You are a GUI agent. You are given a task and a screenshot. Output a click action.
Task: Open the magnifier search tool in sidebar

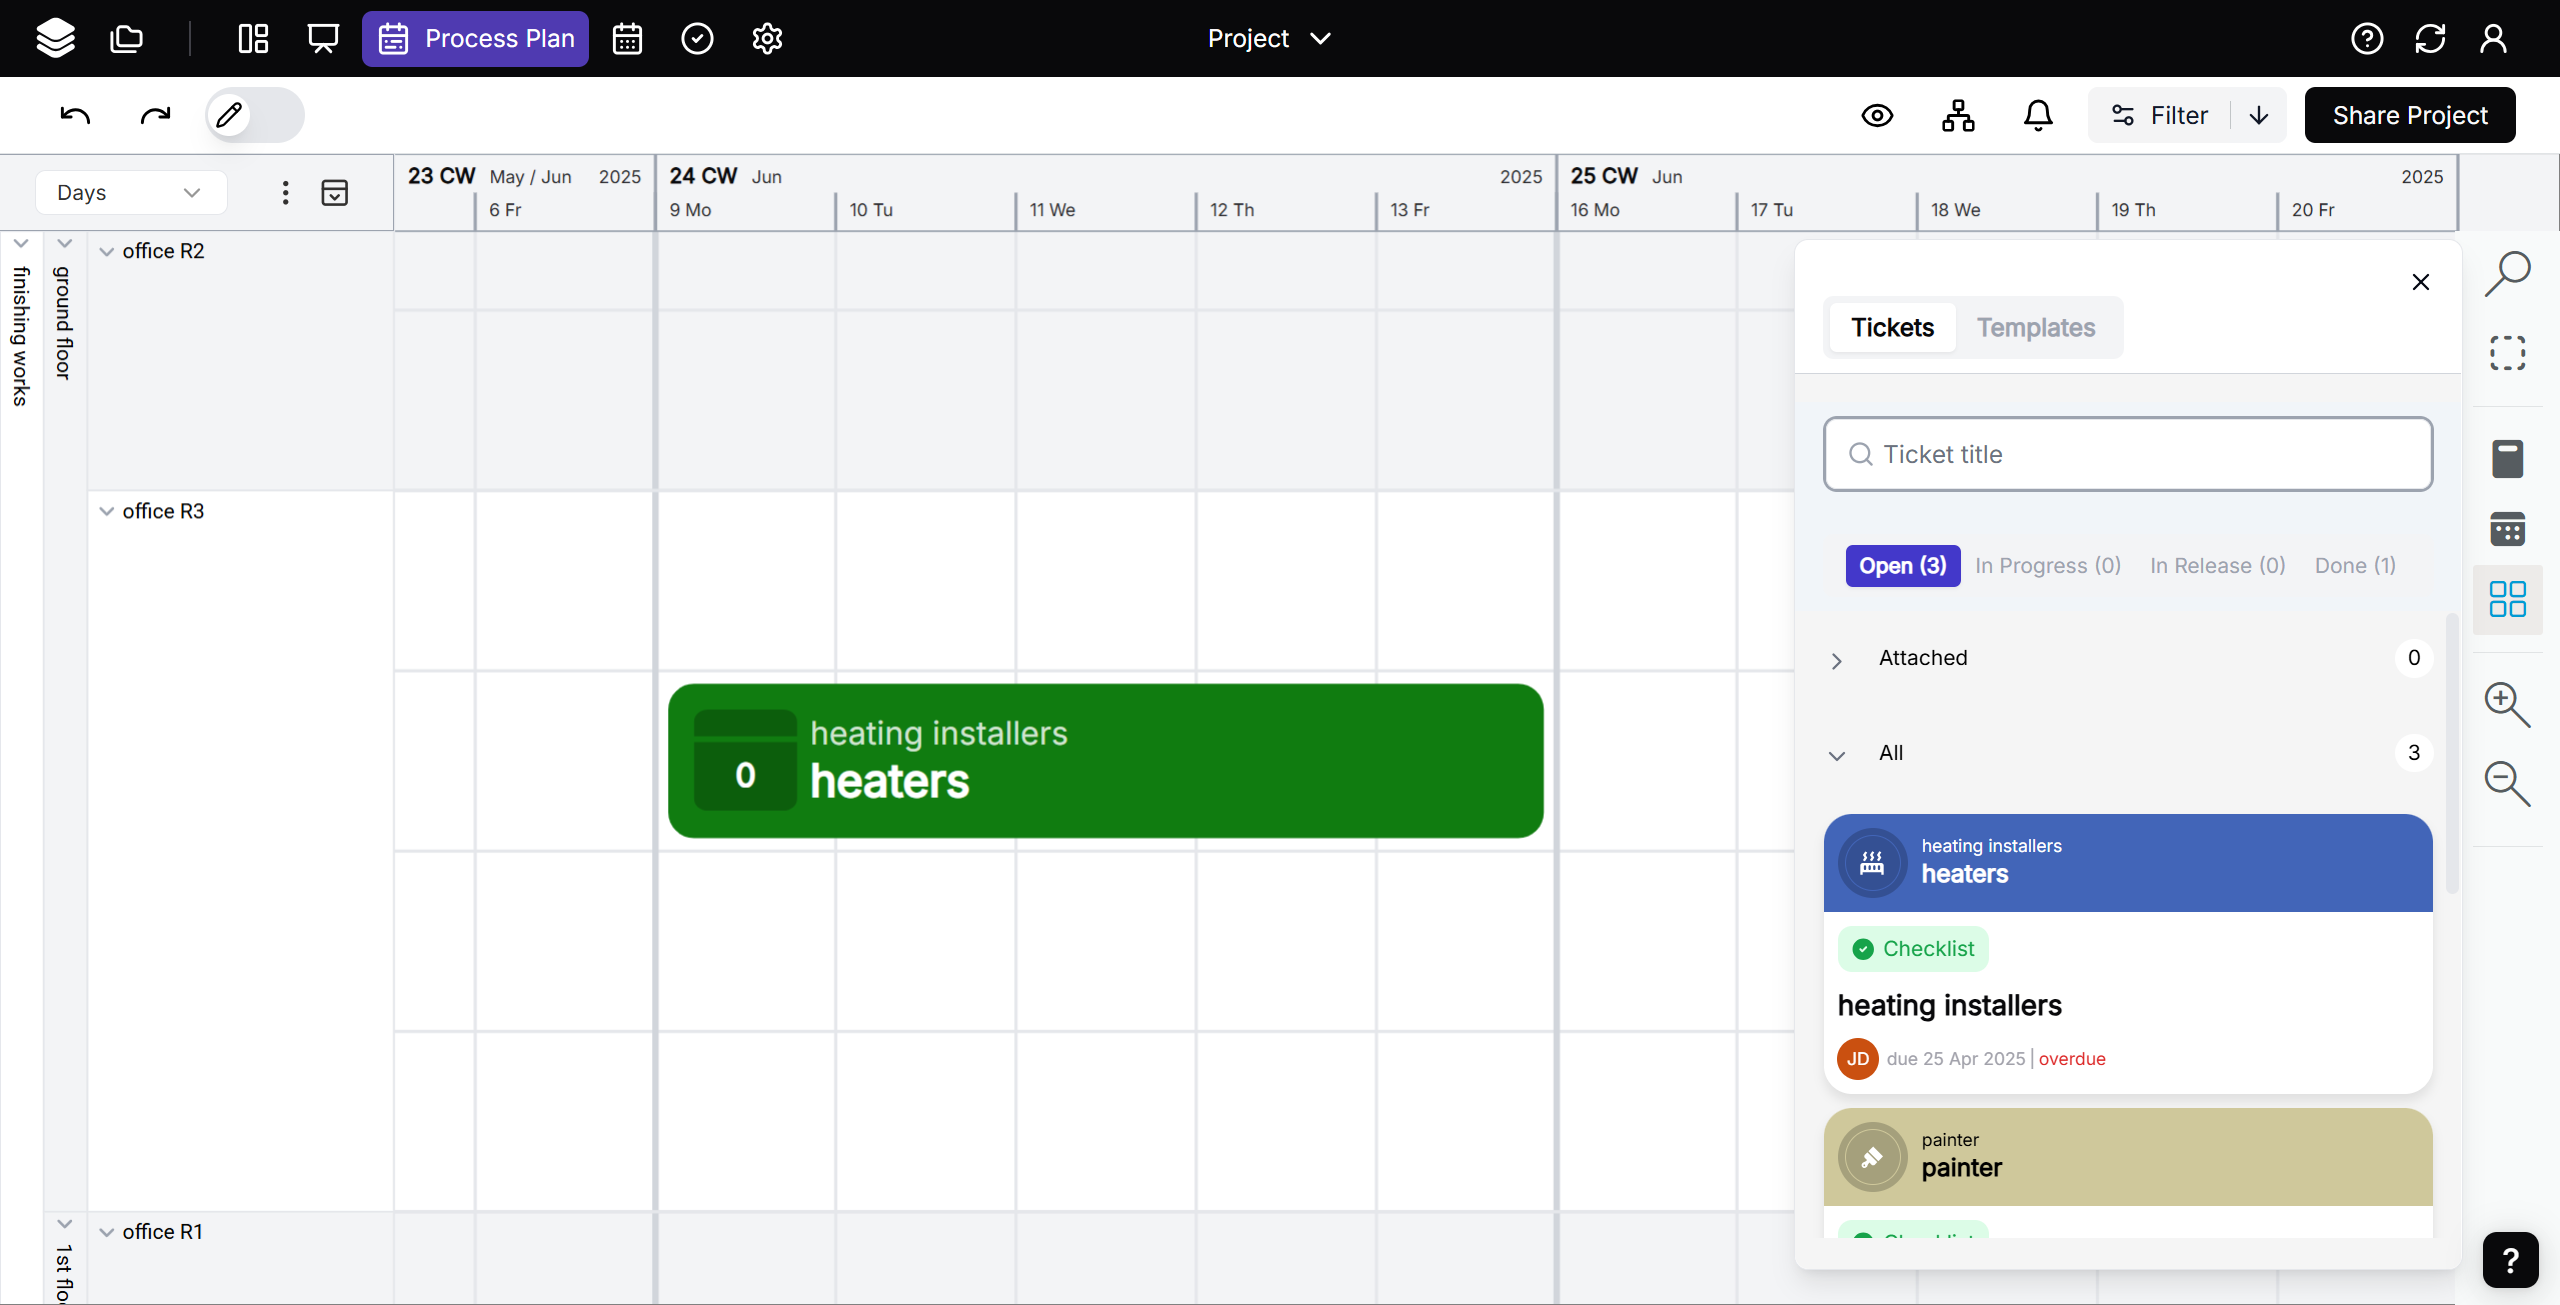2507,274
